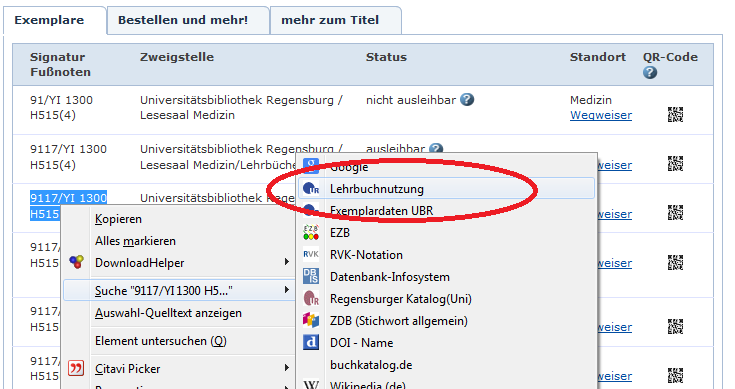735x389 pixels.
Task: Click help icon next to 'nicht ausleihbar'
Action: click(467, 99)
